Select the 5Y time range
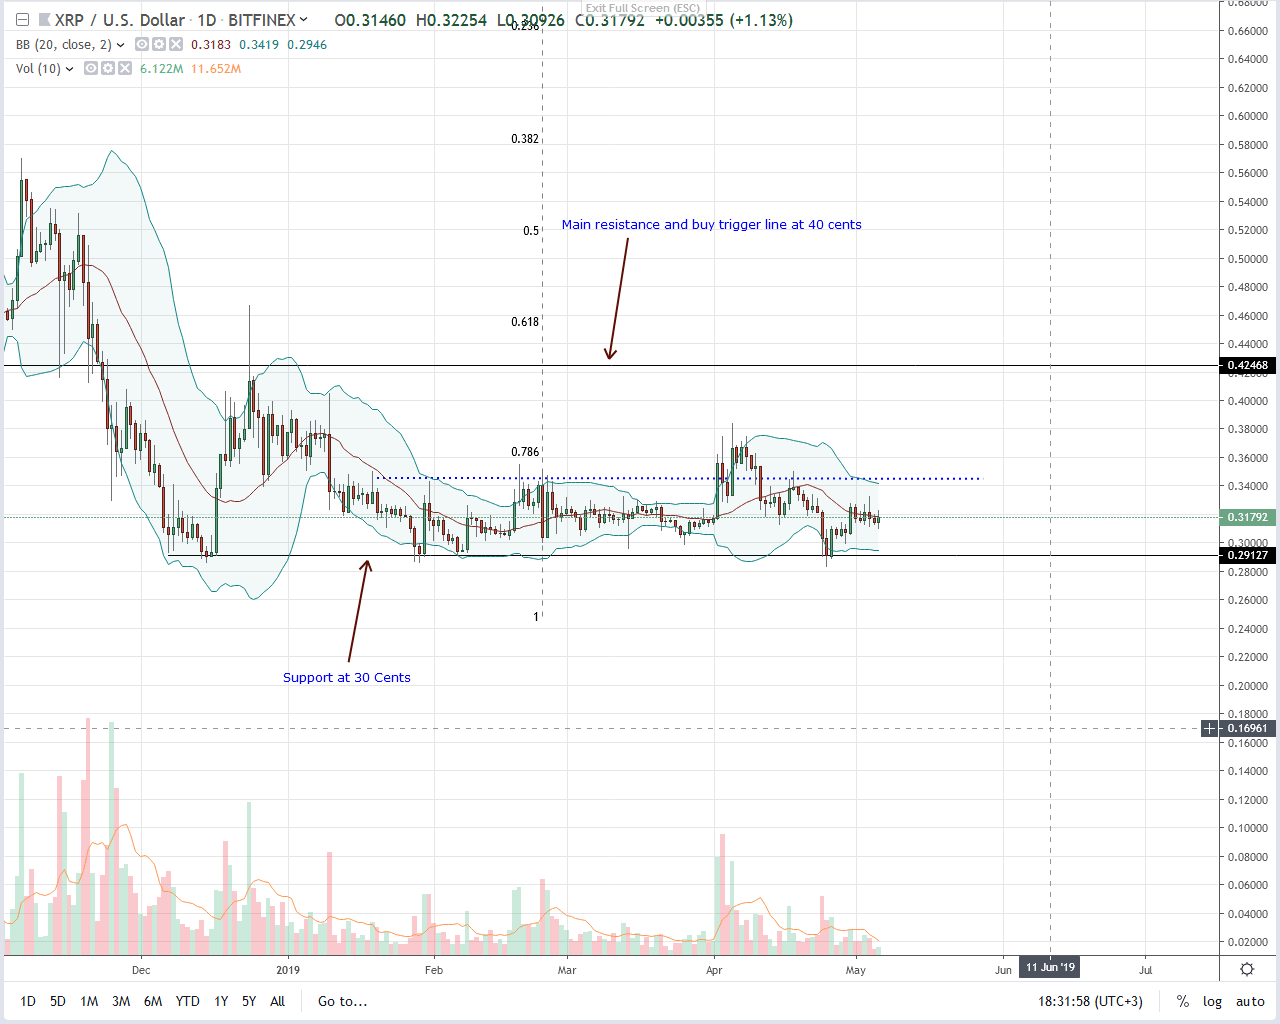 pos(249,1001)
